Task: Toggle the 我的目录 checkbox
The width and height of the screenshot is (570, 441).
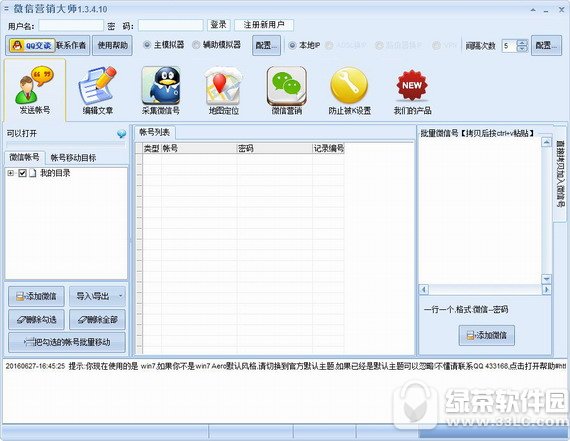Action: pyautogui.click(x=23, y=173)
